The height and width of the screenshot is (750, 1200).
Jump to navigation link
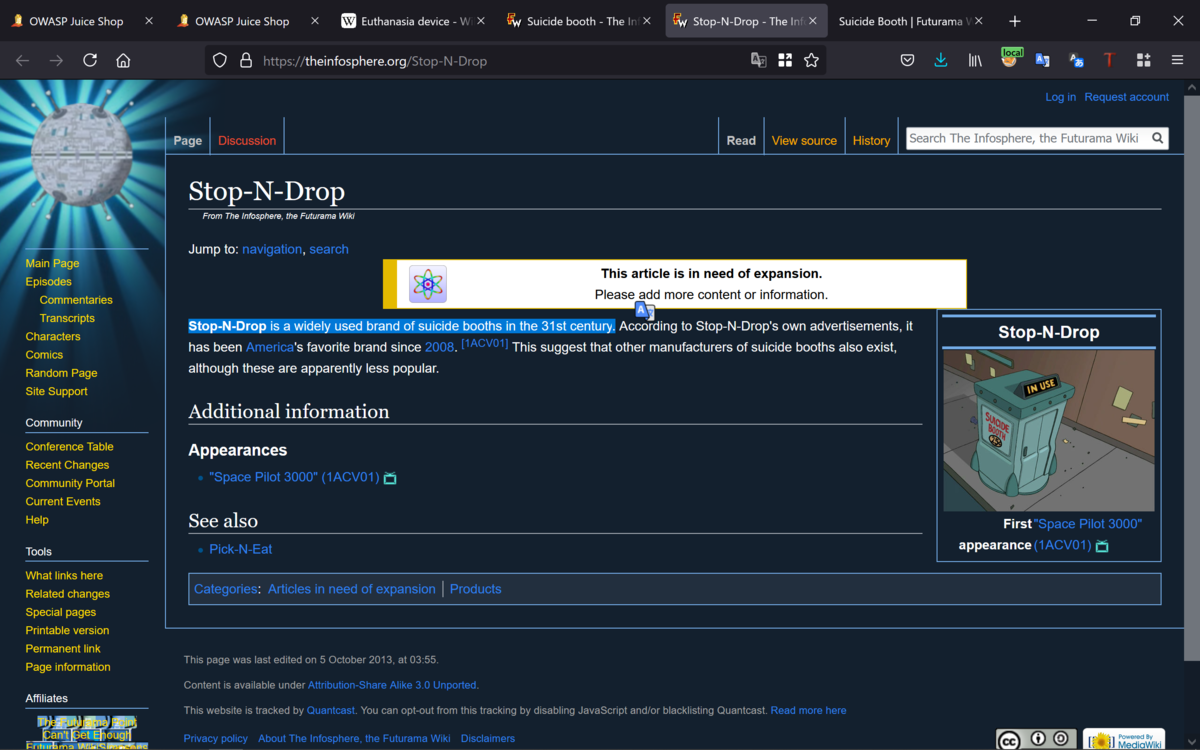pyautogui.click(x=272, y=249)
